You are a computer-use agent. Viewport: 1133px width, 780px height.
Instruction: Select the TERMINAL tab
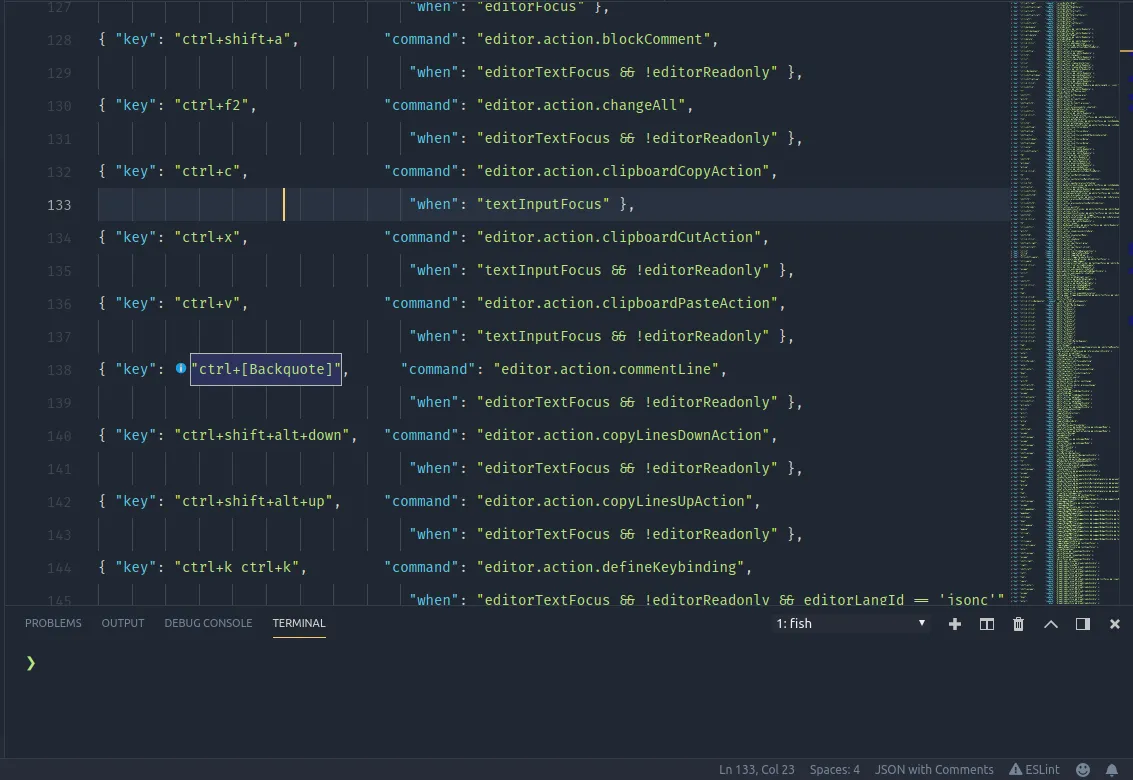299,623
